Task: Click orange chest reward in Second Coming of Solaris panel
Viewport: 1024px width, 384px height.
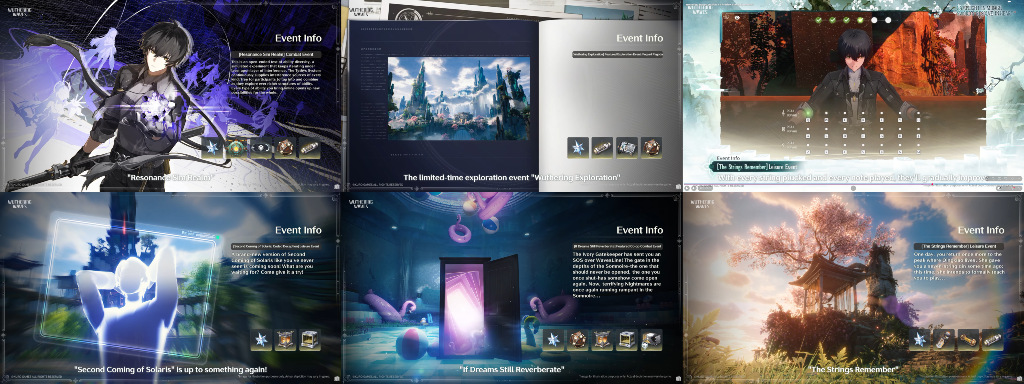Action: pos(285,340)
